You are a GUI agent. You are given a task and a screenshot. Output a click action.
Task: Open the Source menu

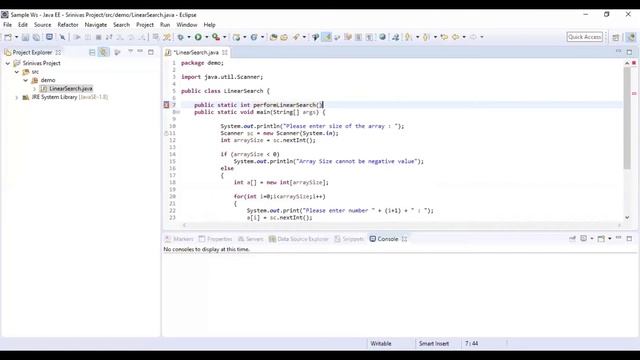point(42,25)
